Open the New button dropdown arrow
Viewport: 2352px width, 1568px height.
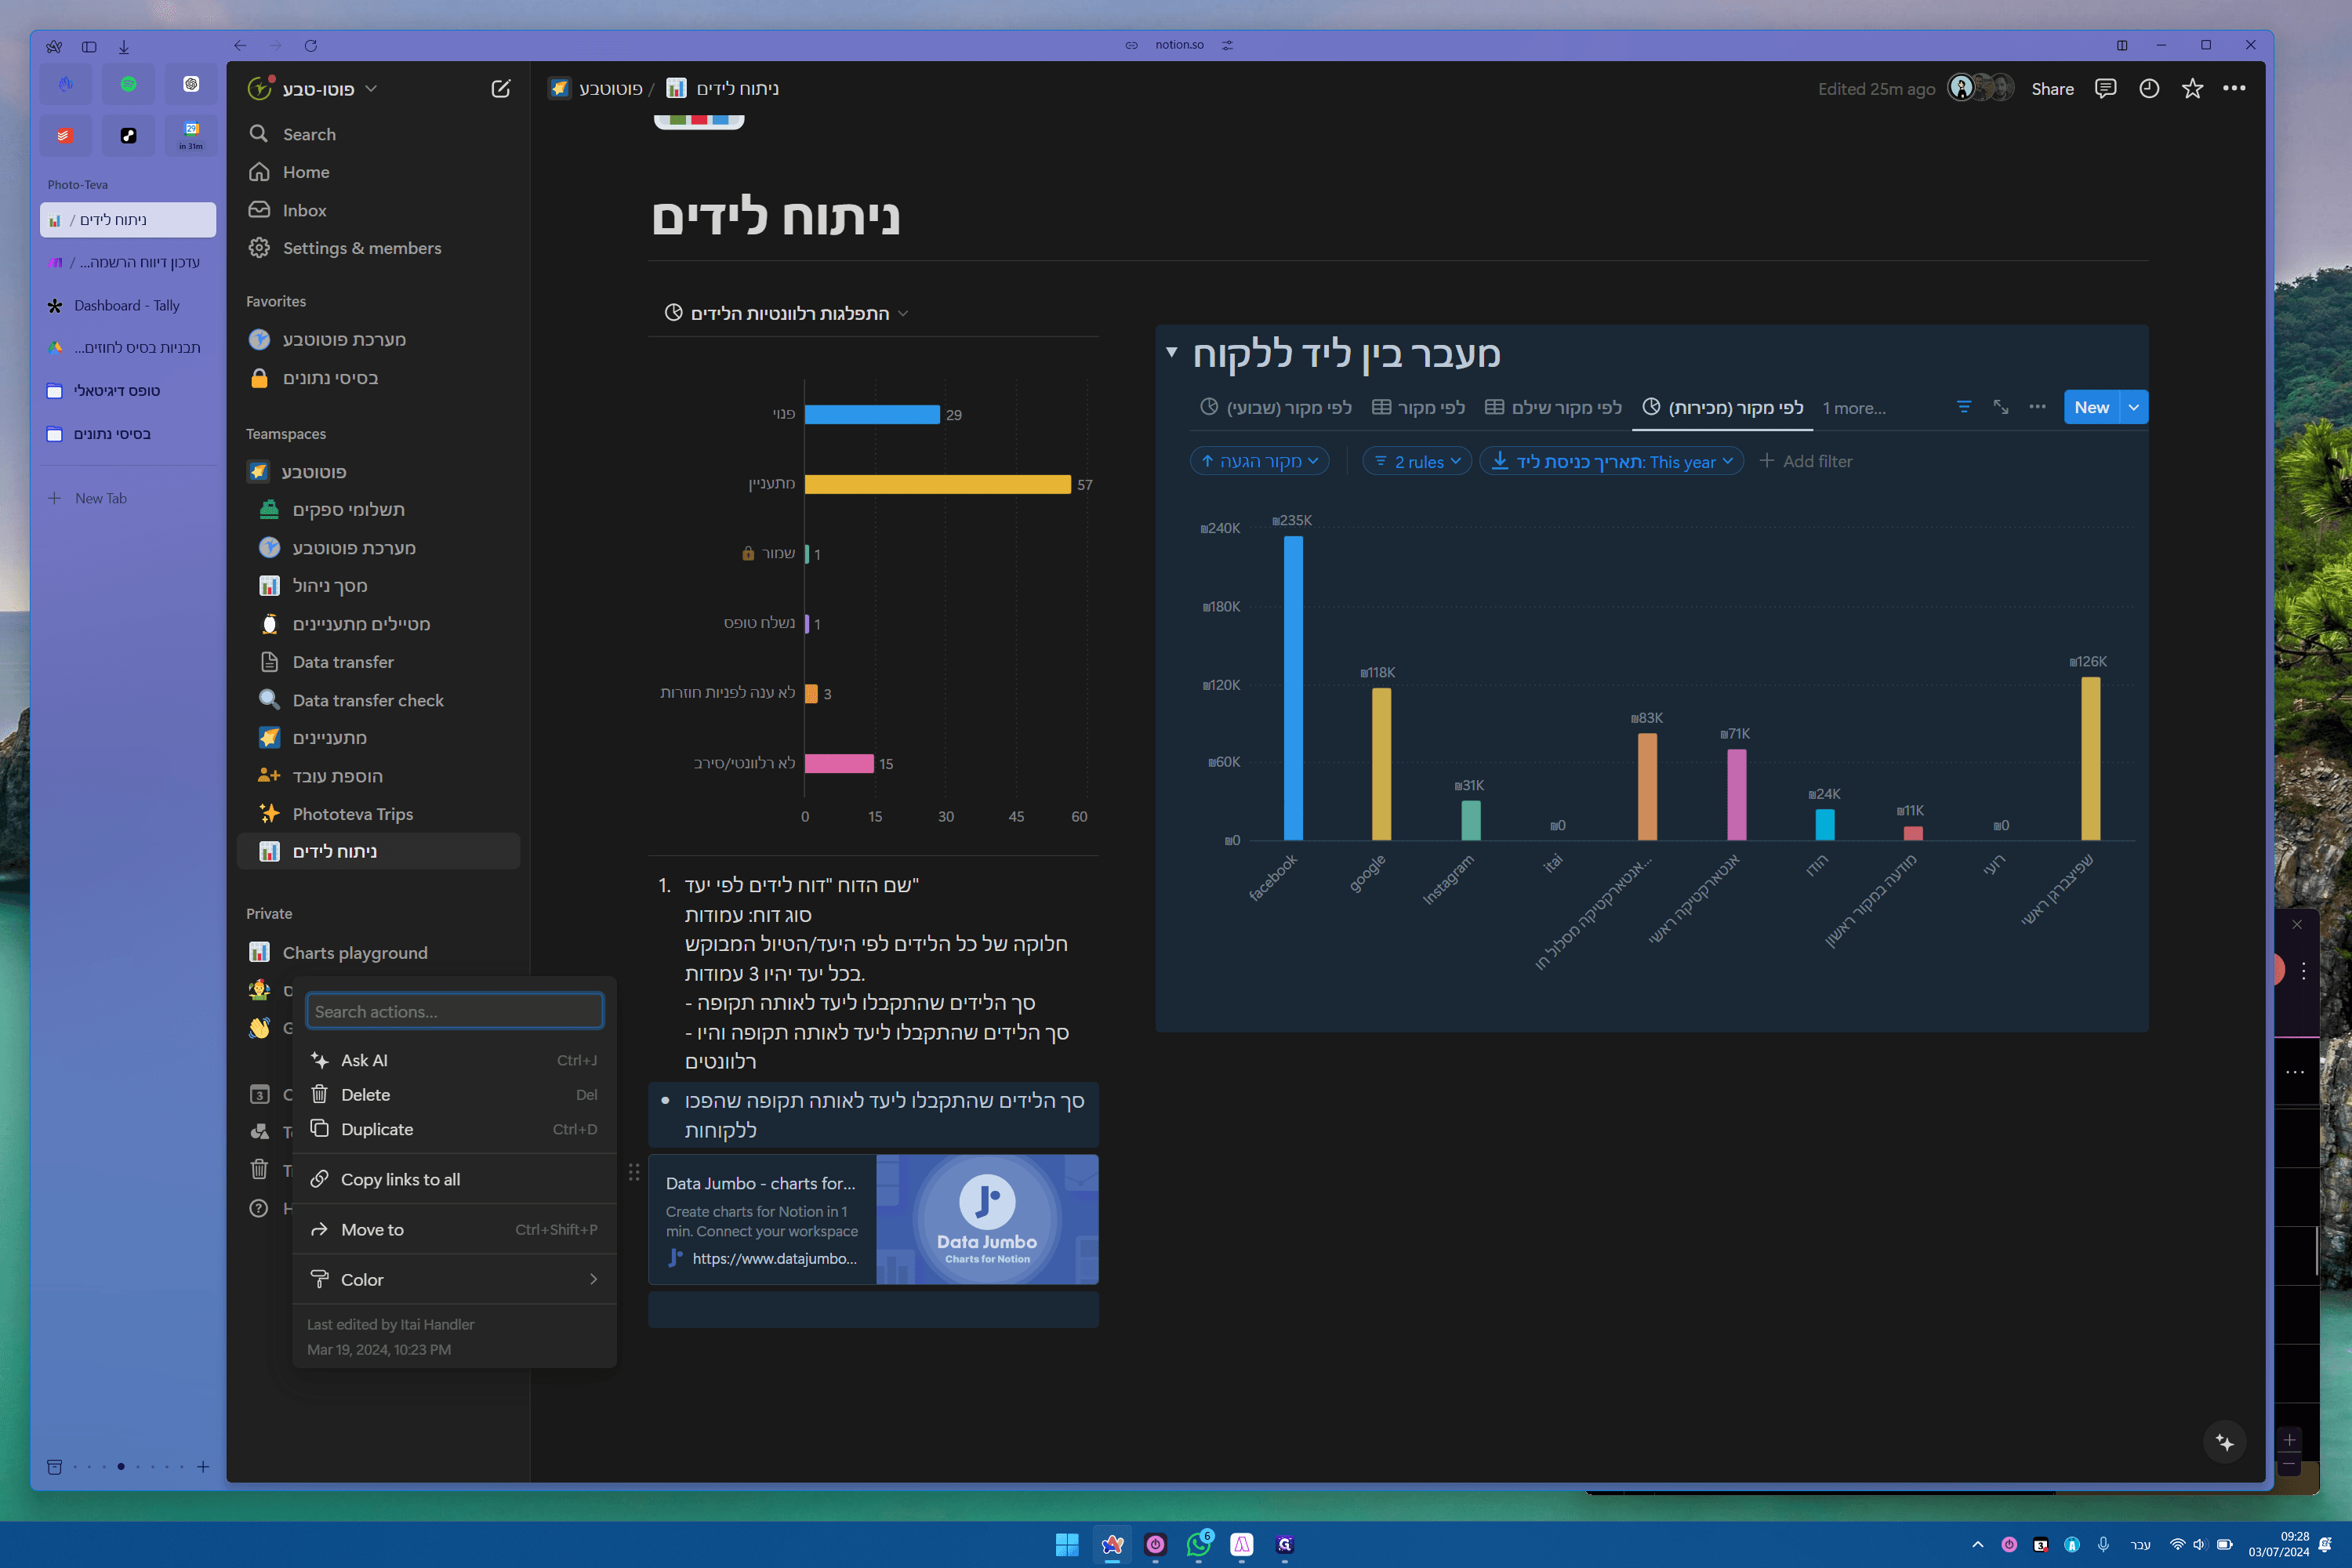[x=2134, y=407]
